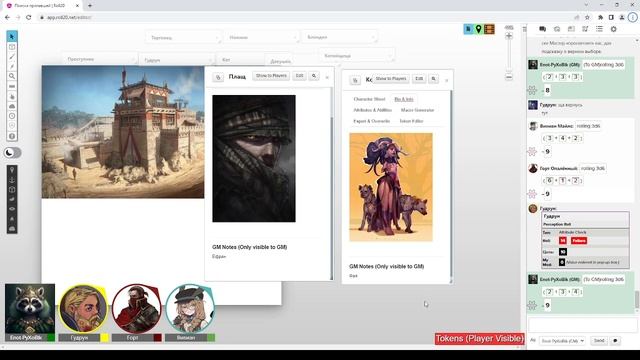Screen dimensions: 640x360
Task: Click magnifier button in Плащ dialog
Action: pyautogui.click(x=314, y=76)
